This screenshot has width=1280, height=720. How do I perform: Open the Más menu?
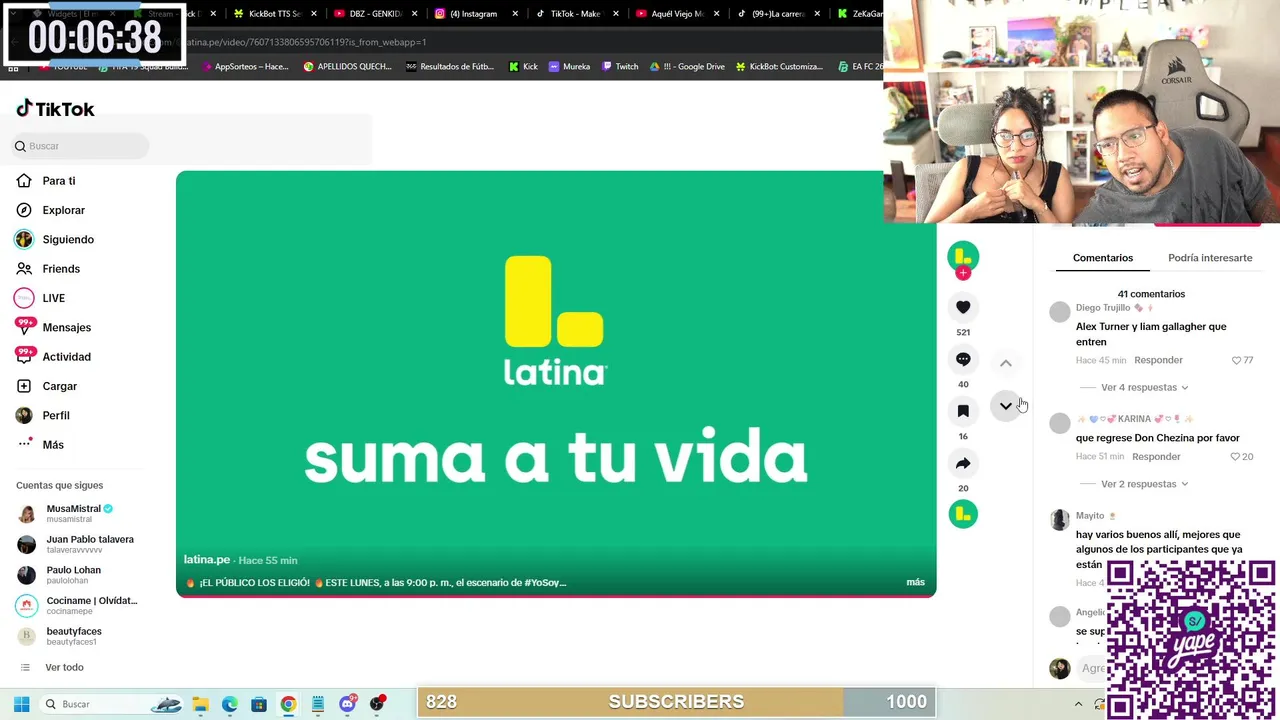(40, 445)
